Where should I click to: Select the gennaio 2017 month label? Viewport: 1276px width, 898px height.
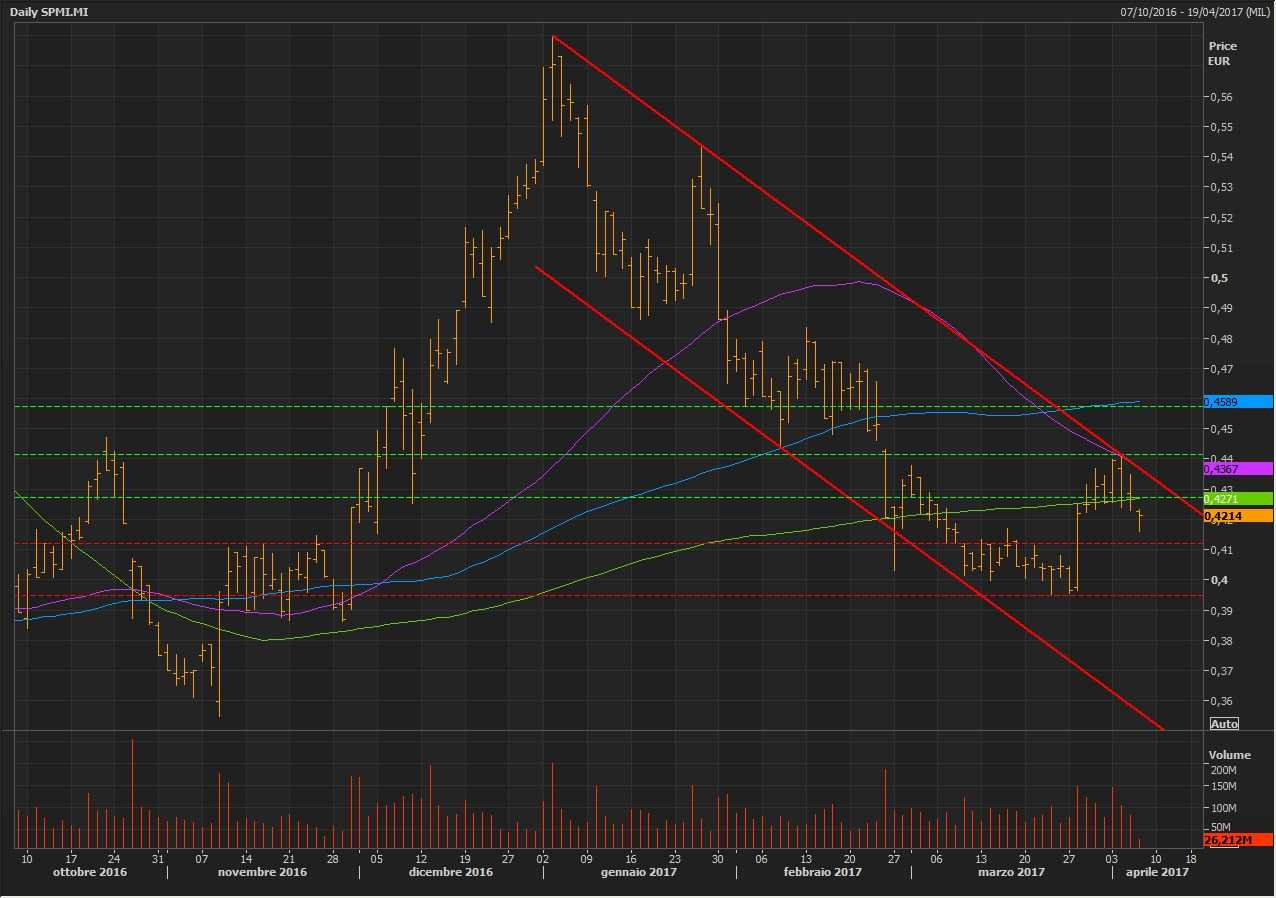click(638, 872)
